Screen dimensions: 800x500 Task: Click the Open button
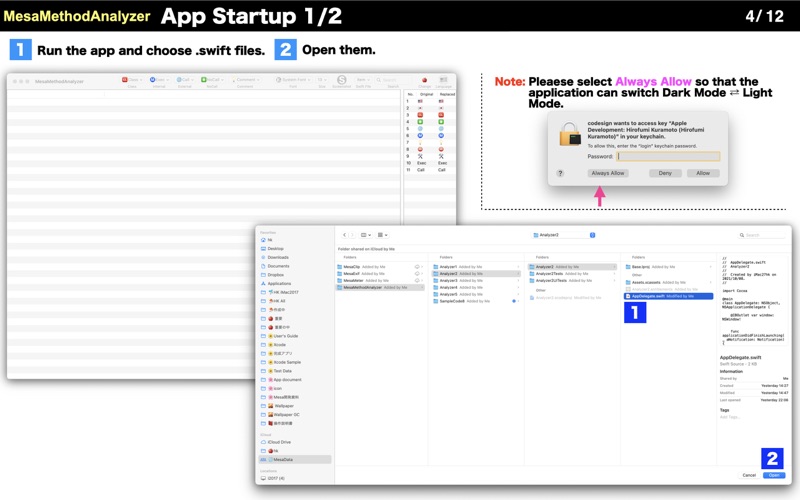(x=774, y=475)
